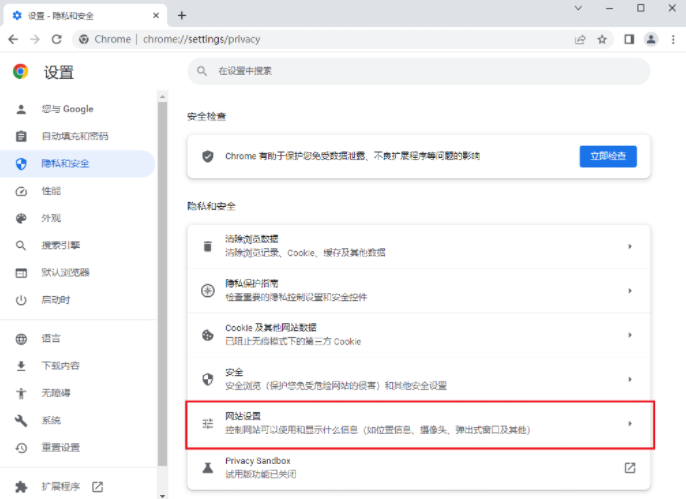The height and width of the screenshot is (499, 686).
Task: Click the external link icon beside 扩展程序
Action: click(x=98, y=486)
